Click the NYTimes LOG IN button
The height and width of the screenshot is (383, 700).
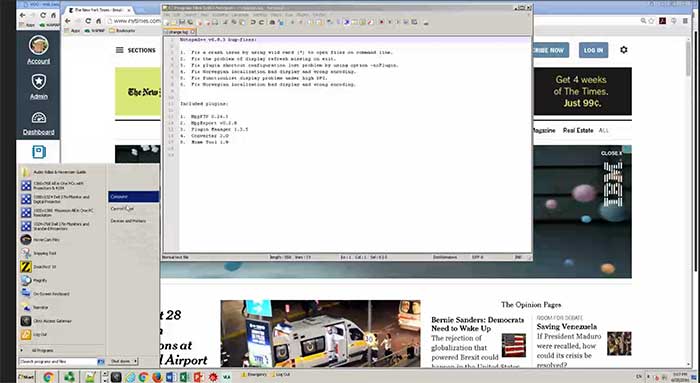[x=593, y=50]
